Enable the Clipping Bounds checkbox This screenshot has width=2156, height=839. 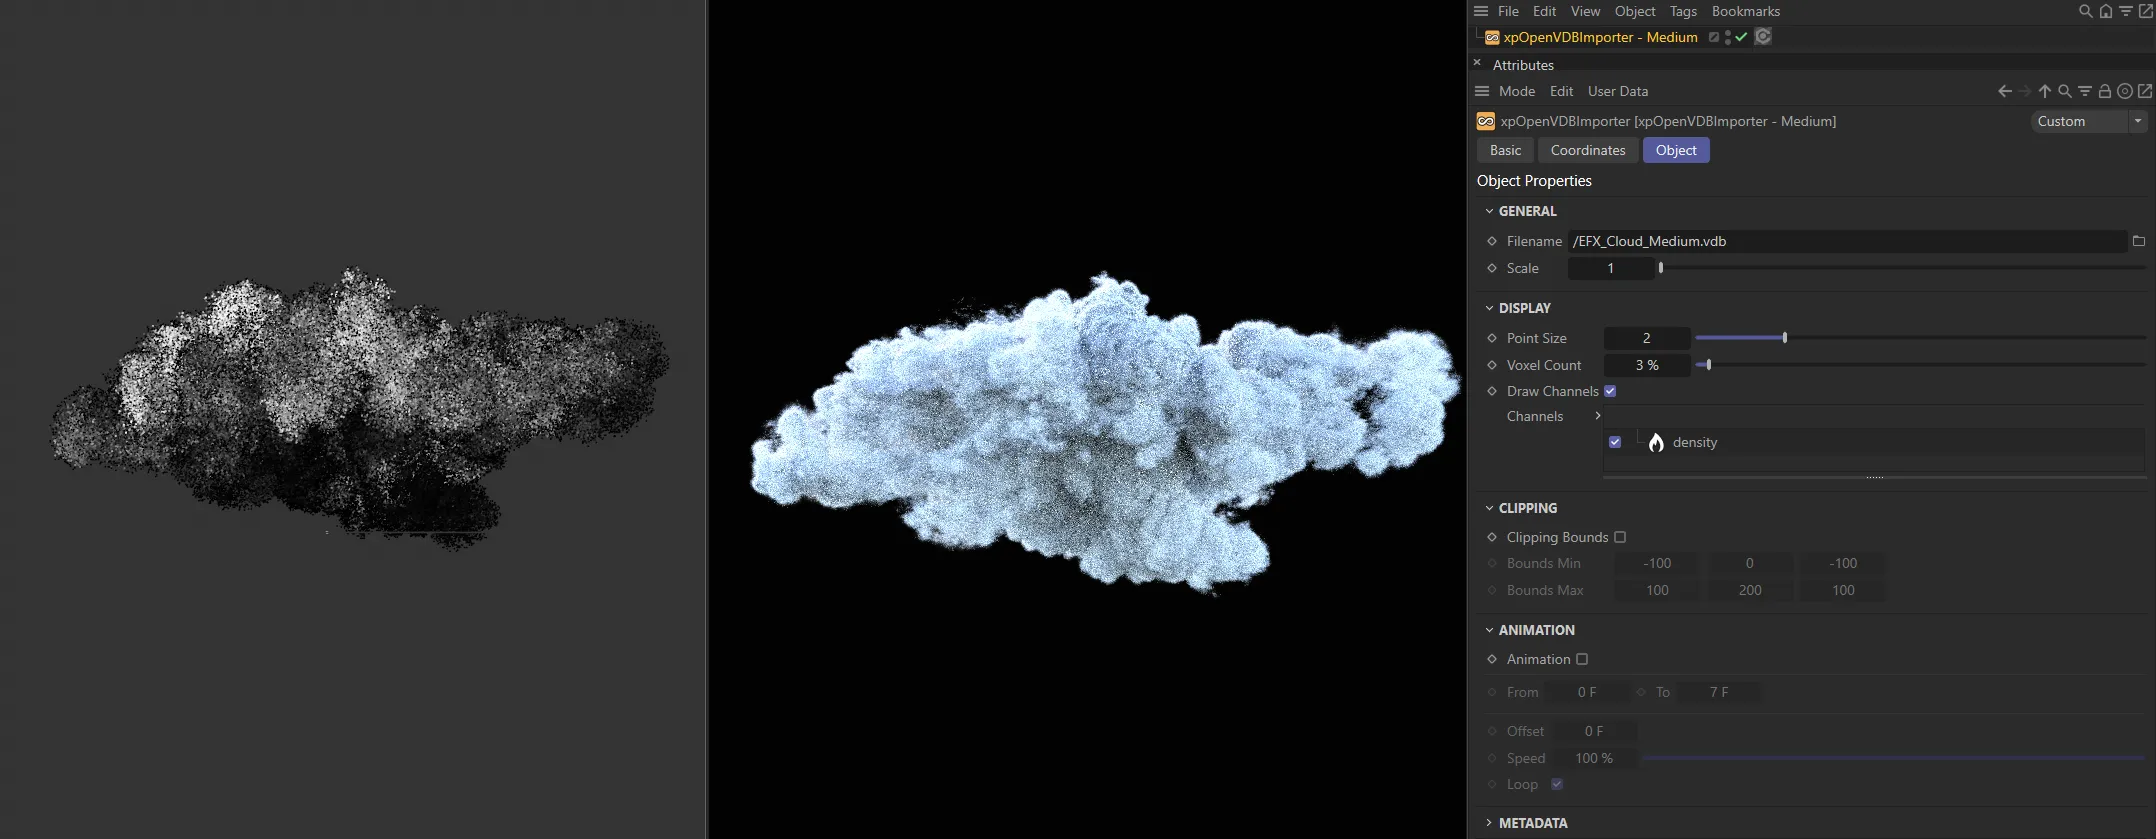pos(1620,537)
